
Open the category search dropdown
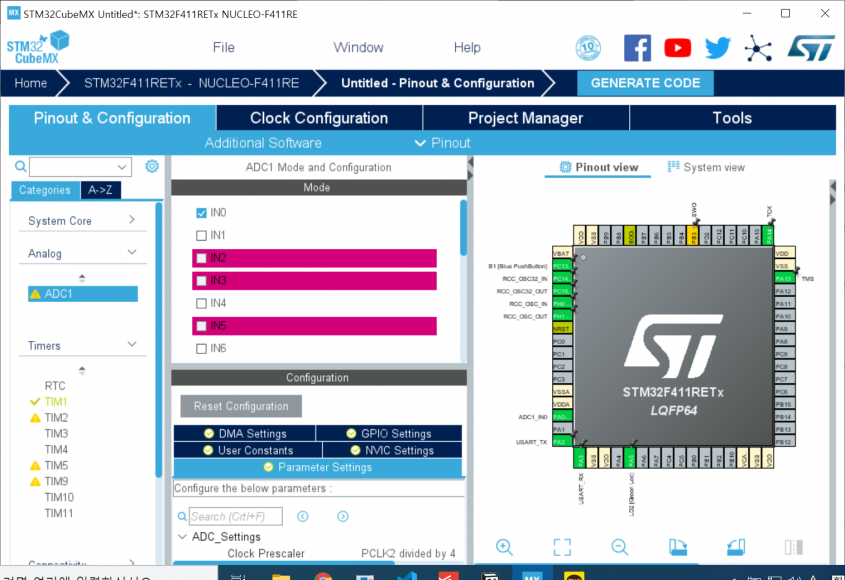tap(122, 167)
